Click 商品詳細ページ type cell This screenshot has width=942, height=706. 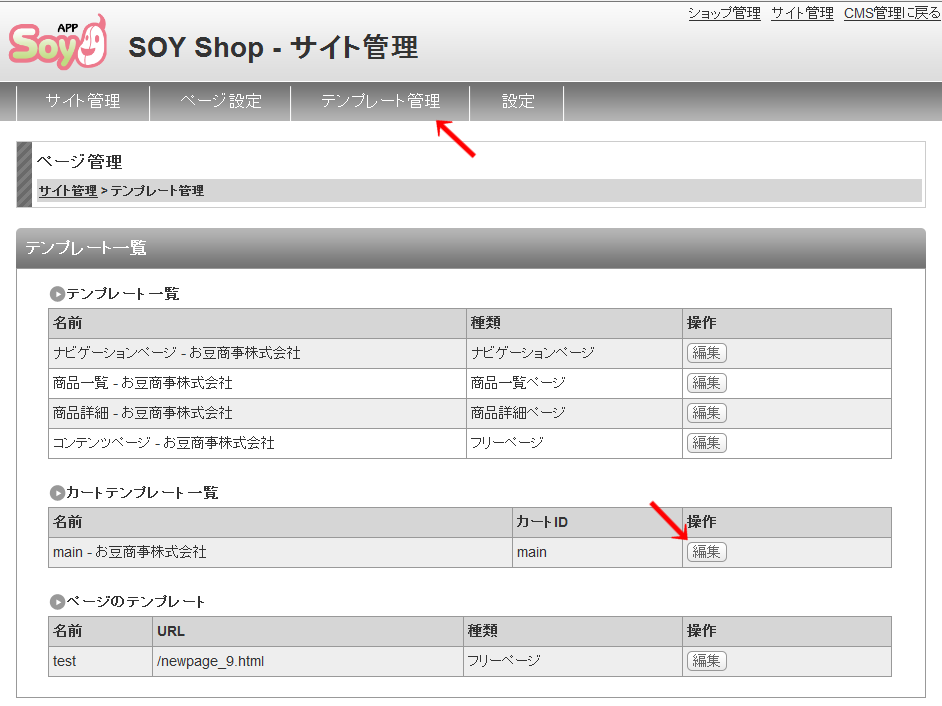[574, 413]
